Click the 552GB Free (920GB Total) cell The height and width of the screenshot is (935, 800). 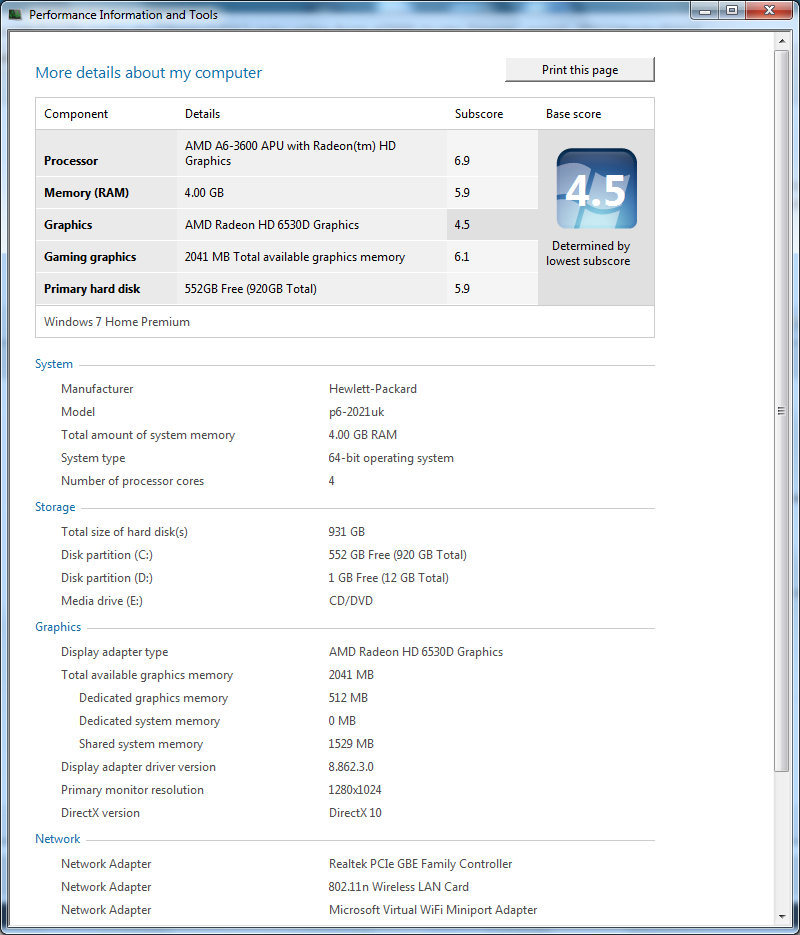pyautogui.click(x=312, y=289)
